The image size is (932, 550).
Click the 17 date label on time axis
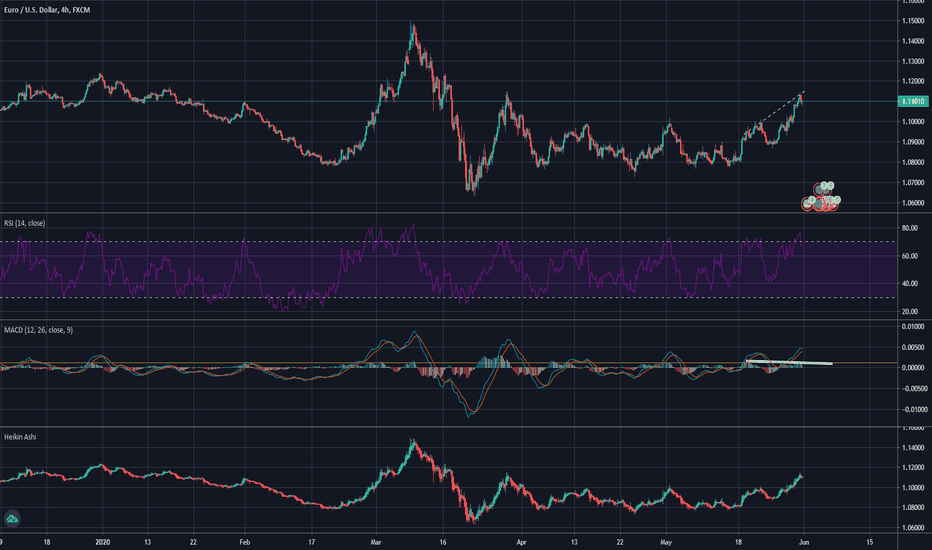[x=311, y=542]
